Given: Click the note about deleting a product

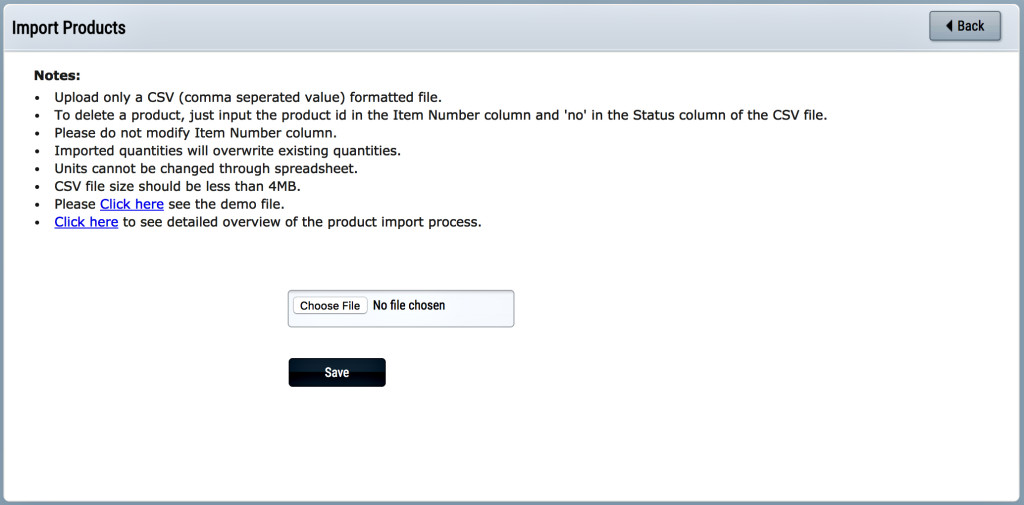Looking at the screenshot, I should (x=441, y=116).
